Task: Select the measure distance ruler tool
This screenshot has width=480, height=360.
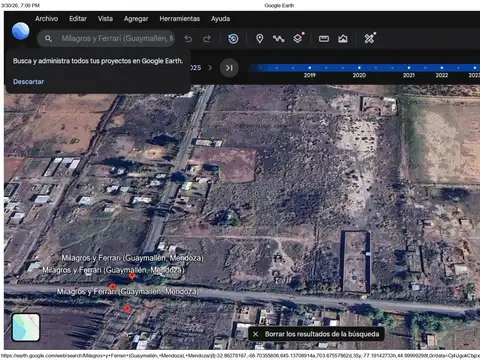Action: click(324, 39)
